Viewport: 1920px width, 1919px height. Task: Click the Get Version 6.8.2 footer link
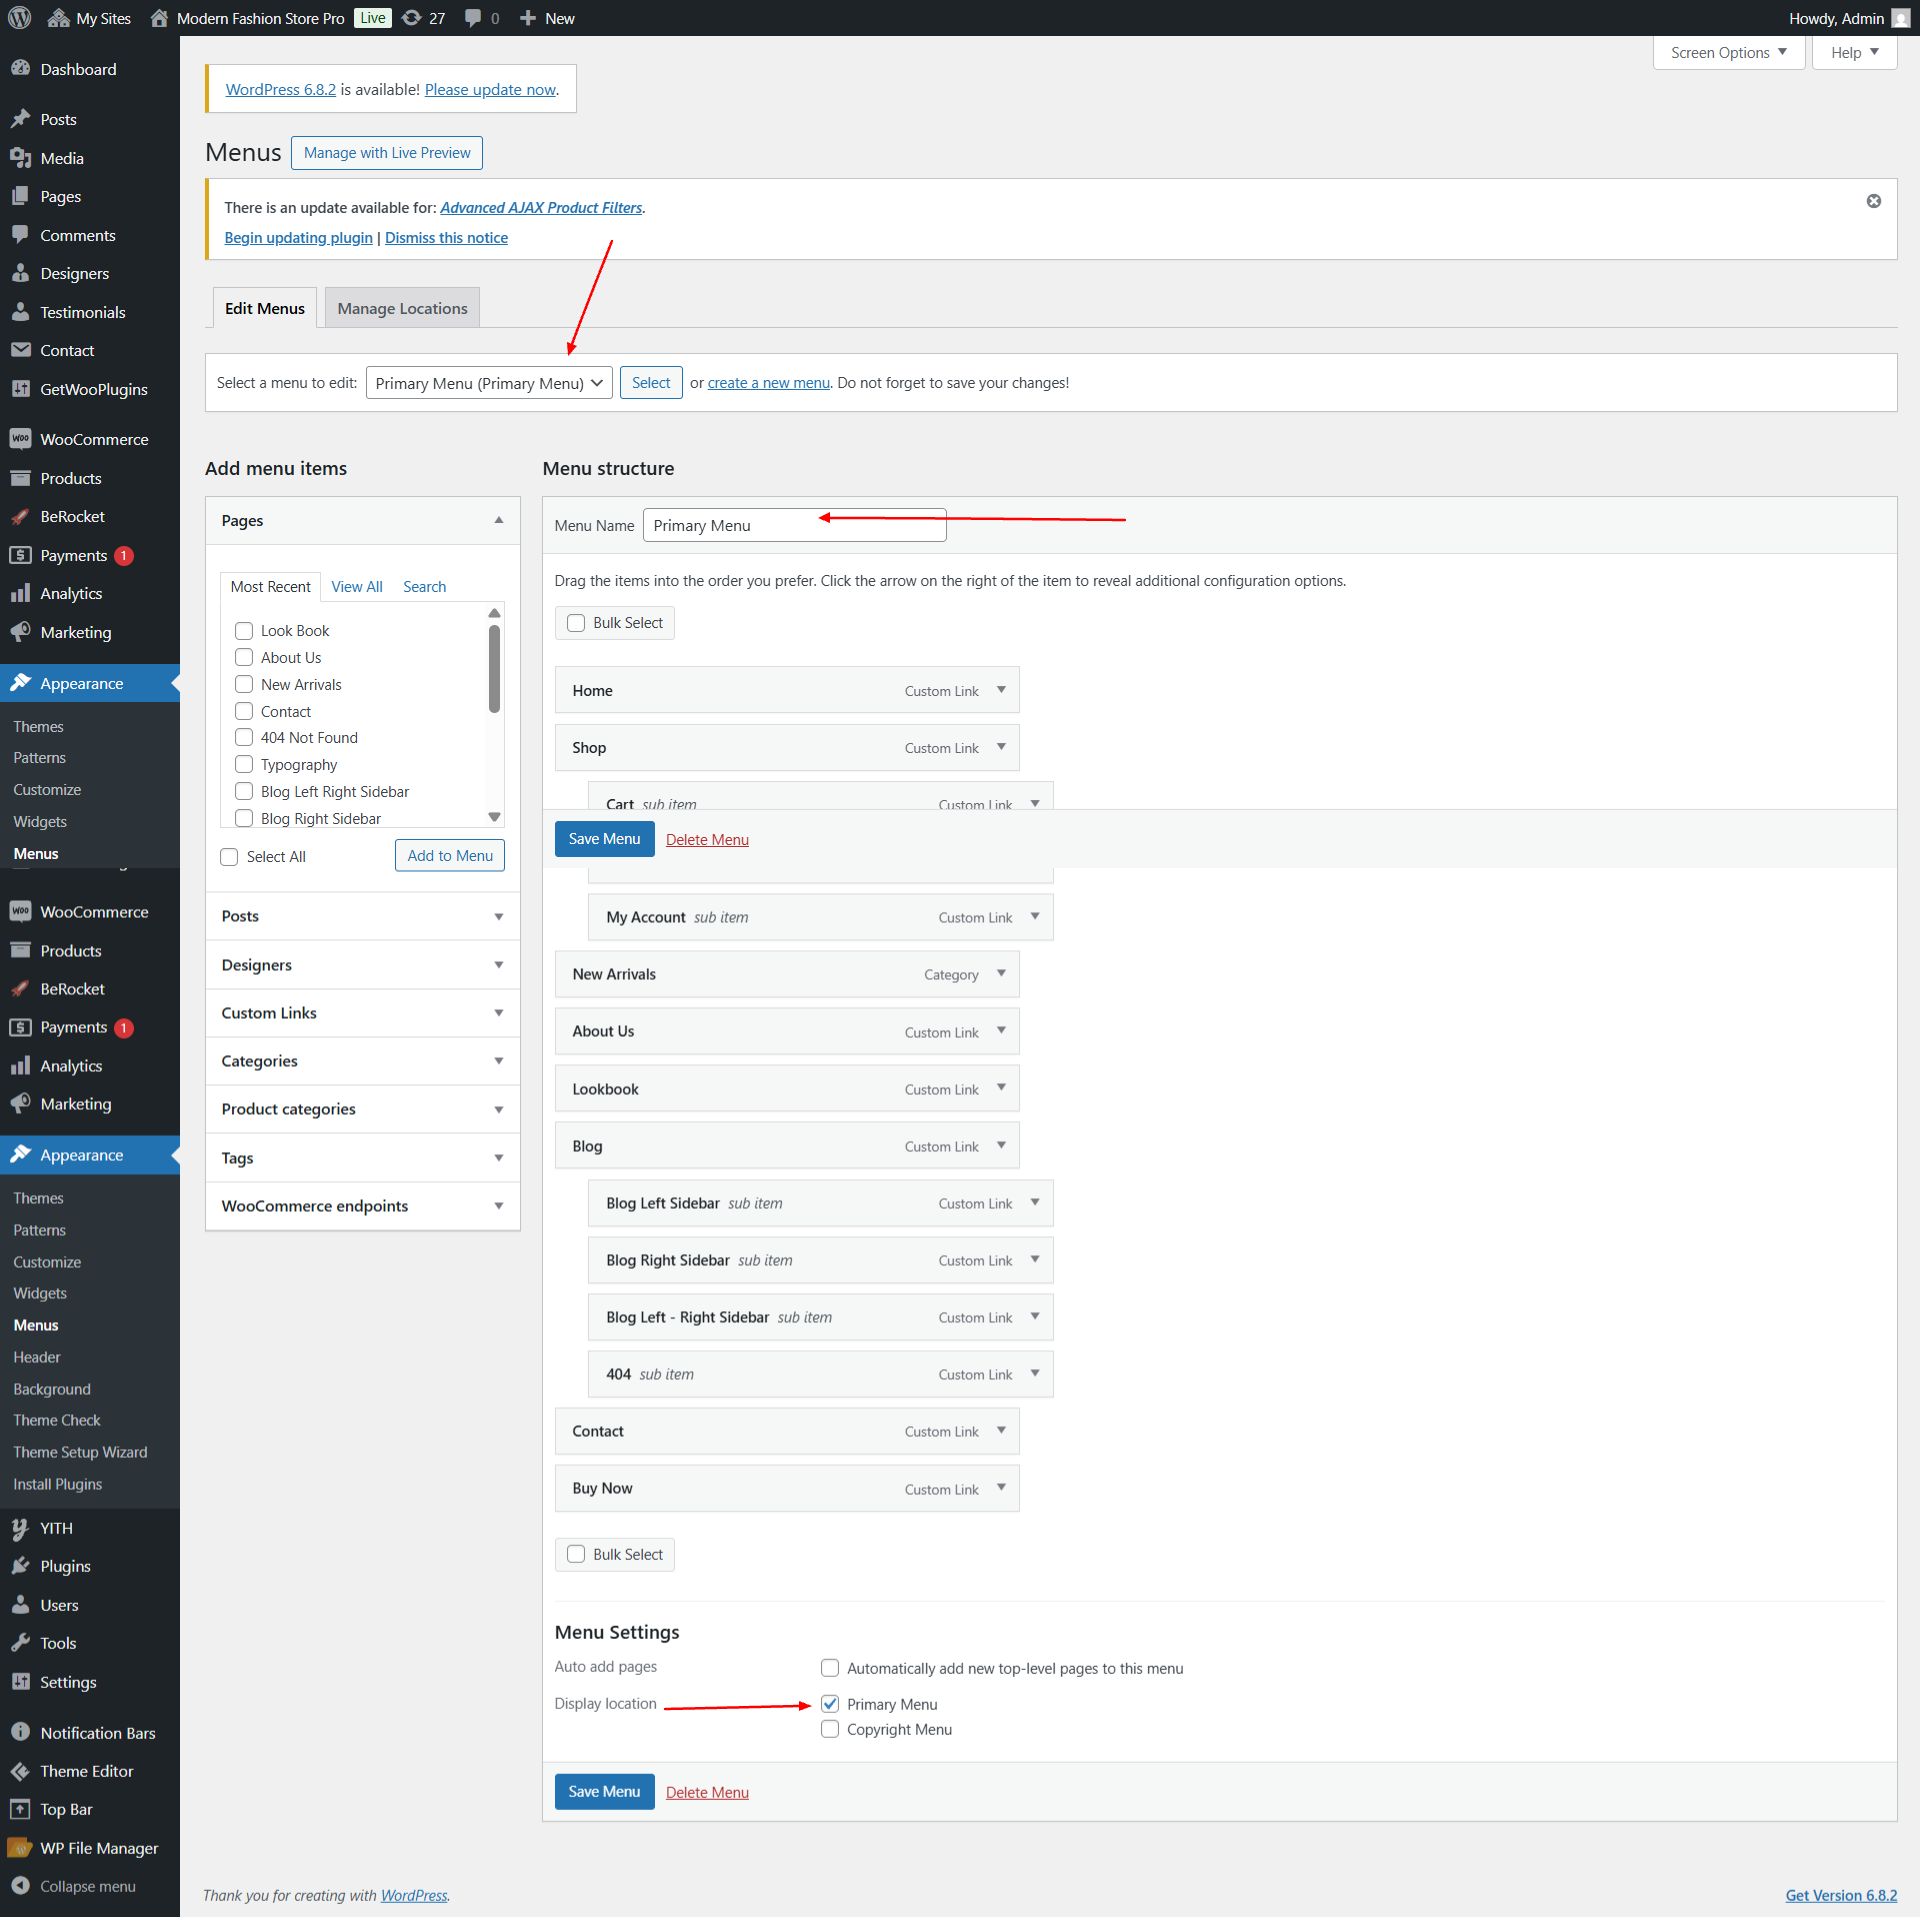[1841, 1895]
